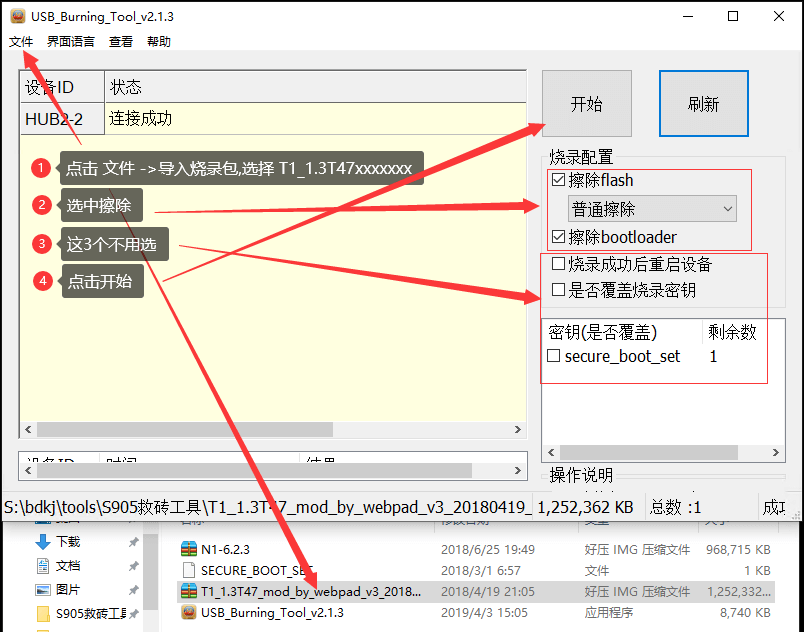Open the 查看 menu
This screenshot has width=804, height=632.
[121, 42]
